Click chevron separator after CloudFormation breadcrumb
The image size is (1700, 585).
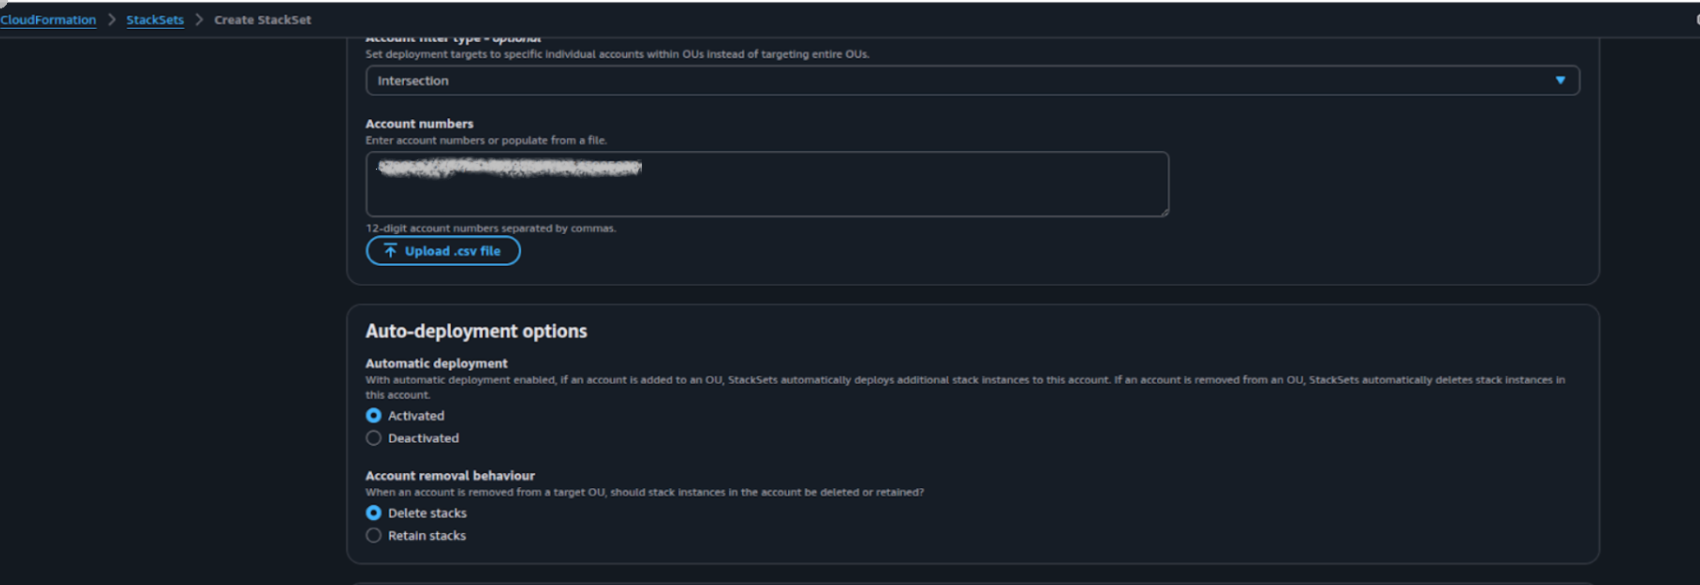pyautogui.click(x=111, y=20)
